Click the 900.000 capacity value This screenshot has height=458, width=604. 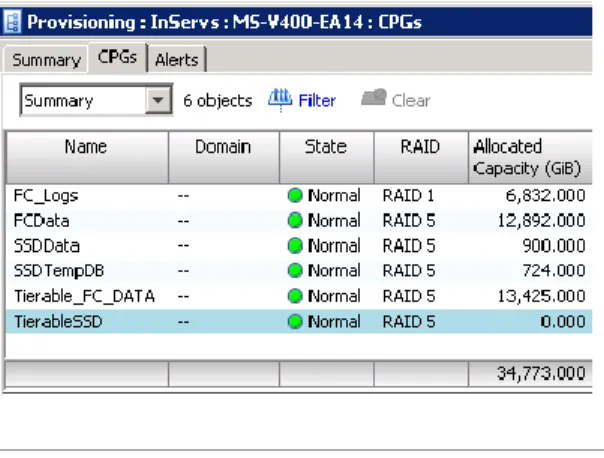pyautogui.click(x=554, y=246)
